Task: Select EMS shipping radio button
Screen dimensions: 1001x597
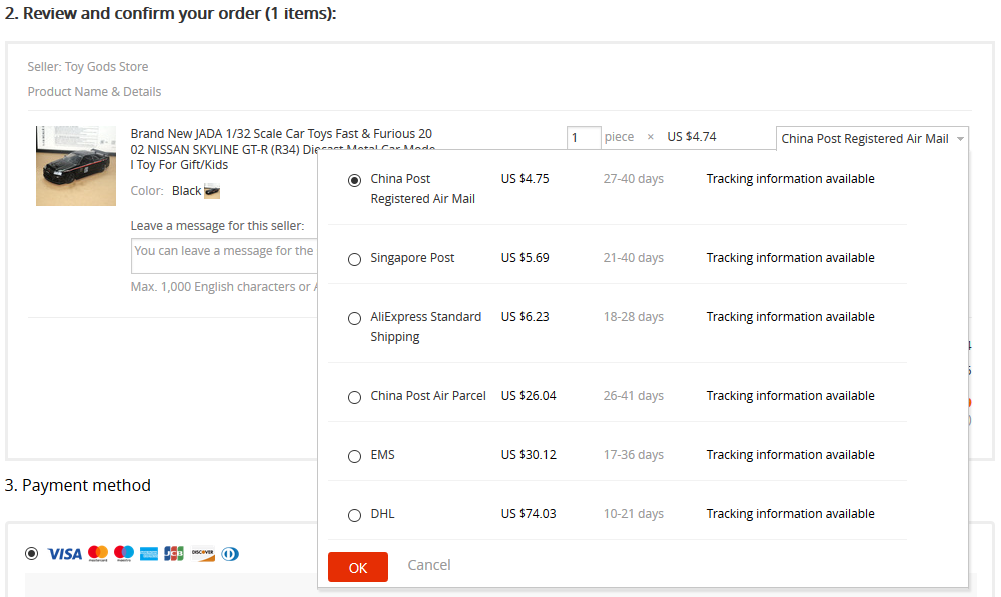Action: pos(354,456)
